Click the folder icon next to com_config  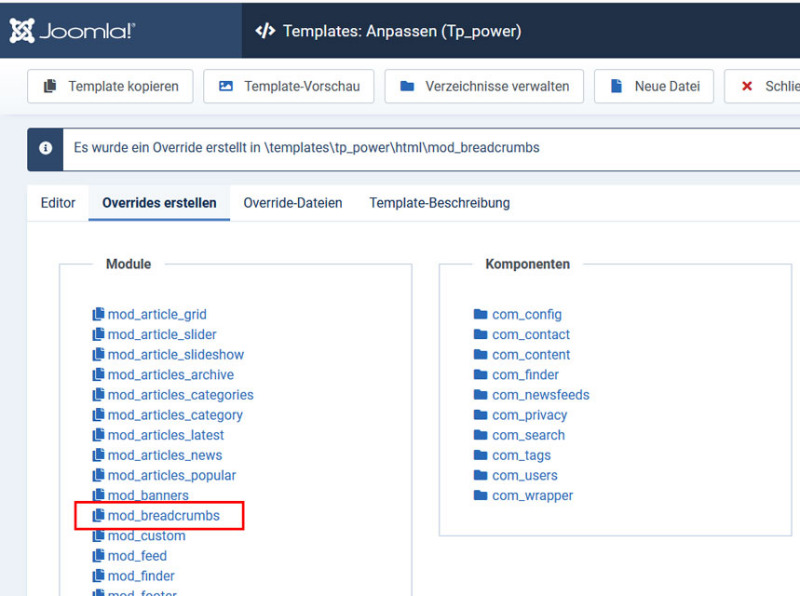[481, 314]
